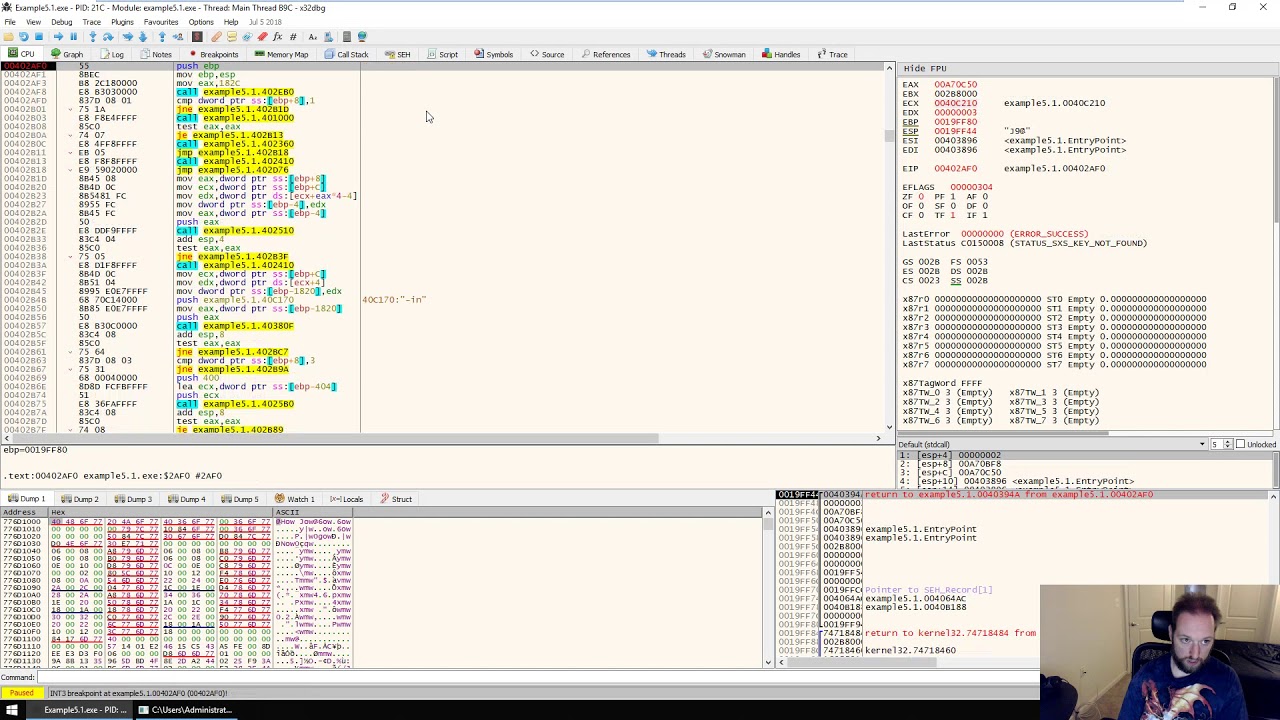Open the Debug menu

tap(61, 22)
